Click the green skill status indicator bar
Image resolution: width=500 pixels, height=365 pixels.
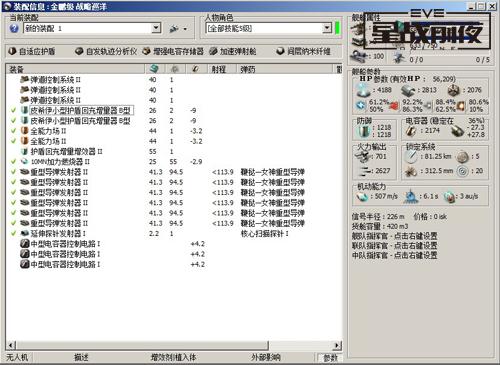[x=337, y=28]
